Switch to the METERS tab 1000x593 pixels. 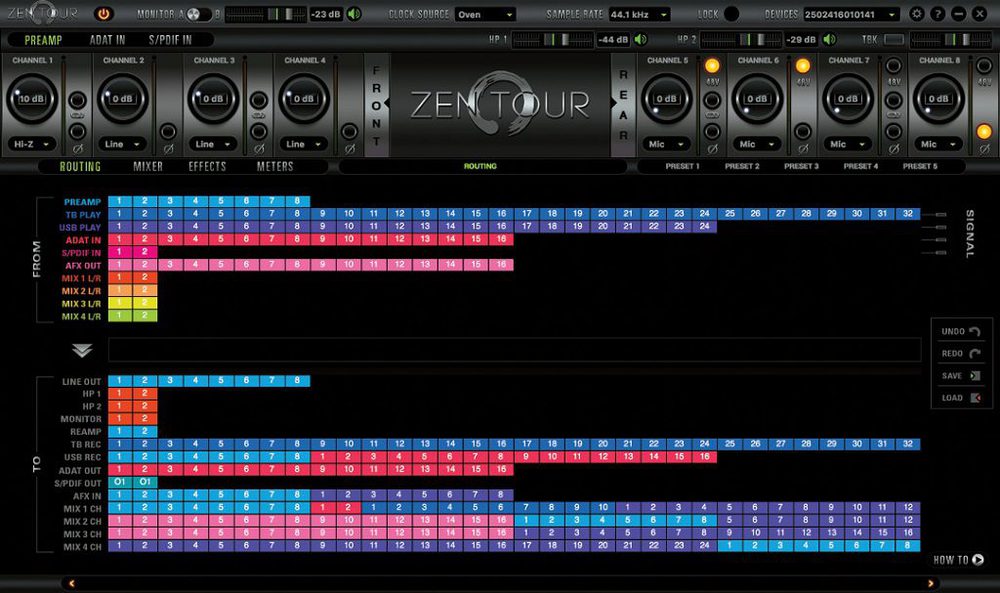(275, 166)
